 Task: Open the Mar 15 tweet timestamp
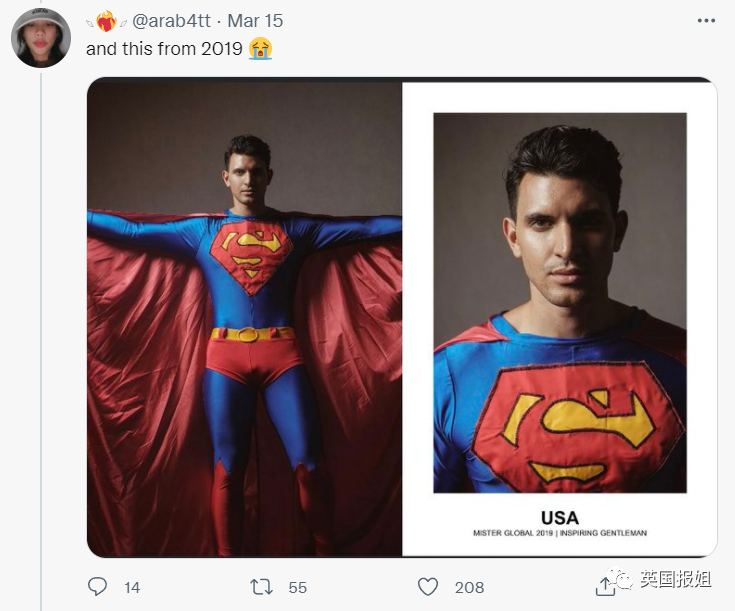[x=255, y=21]
